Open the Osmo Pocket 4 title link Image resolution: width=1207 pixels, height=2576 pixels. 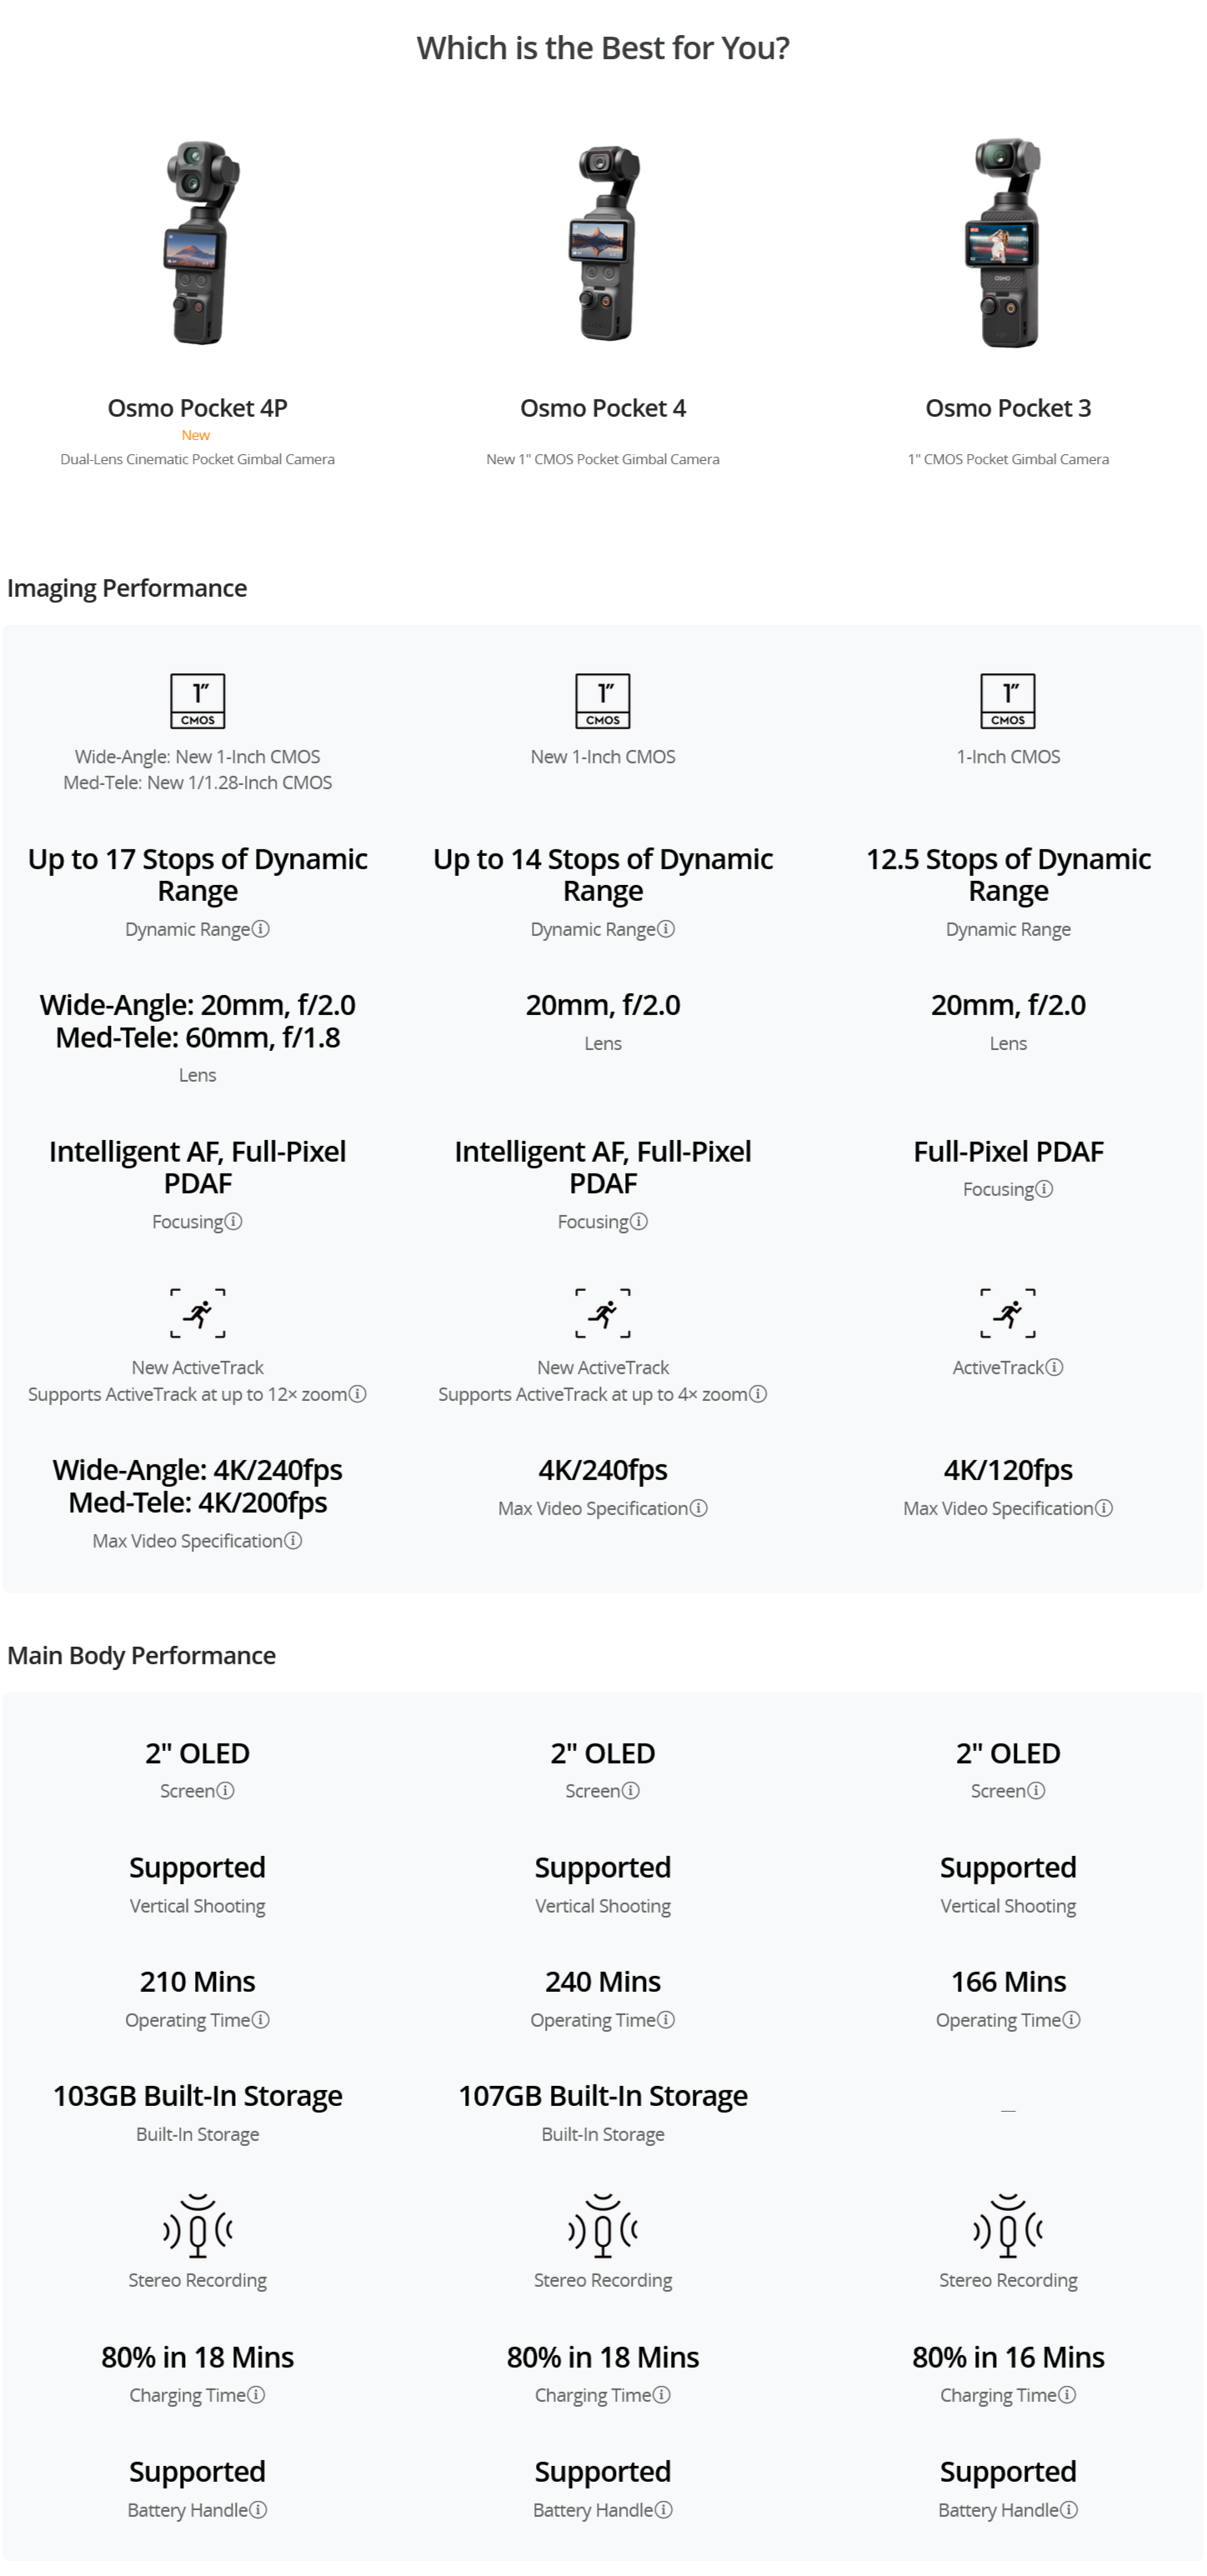(x=603, y=408)
